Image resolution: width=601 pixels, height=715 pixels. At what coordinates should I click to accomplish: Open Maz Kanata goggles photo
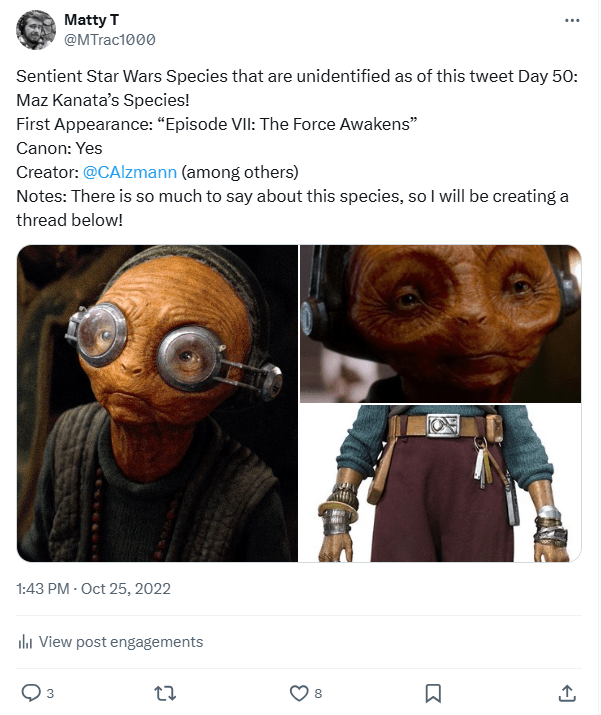(x=157, y=403)
